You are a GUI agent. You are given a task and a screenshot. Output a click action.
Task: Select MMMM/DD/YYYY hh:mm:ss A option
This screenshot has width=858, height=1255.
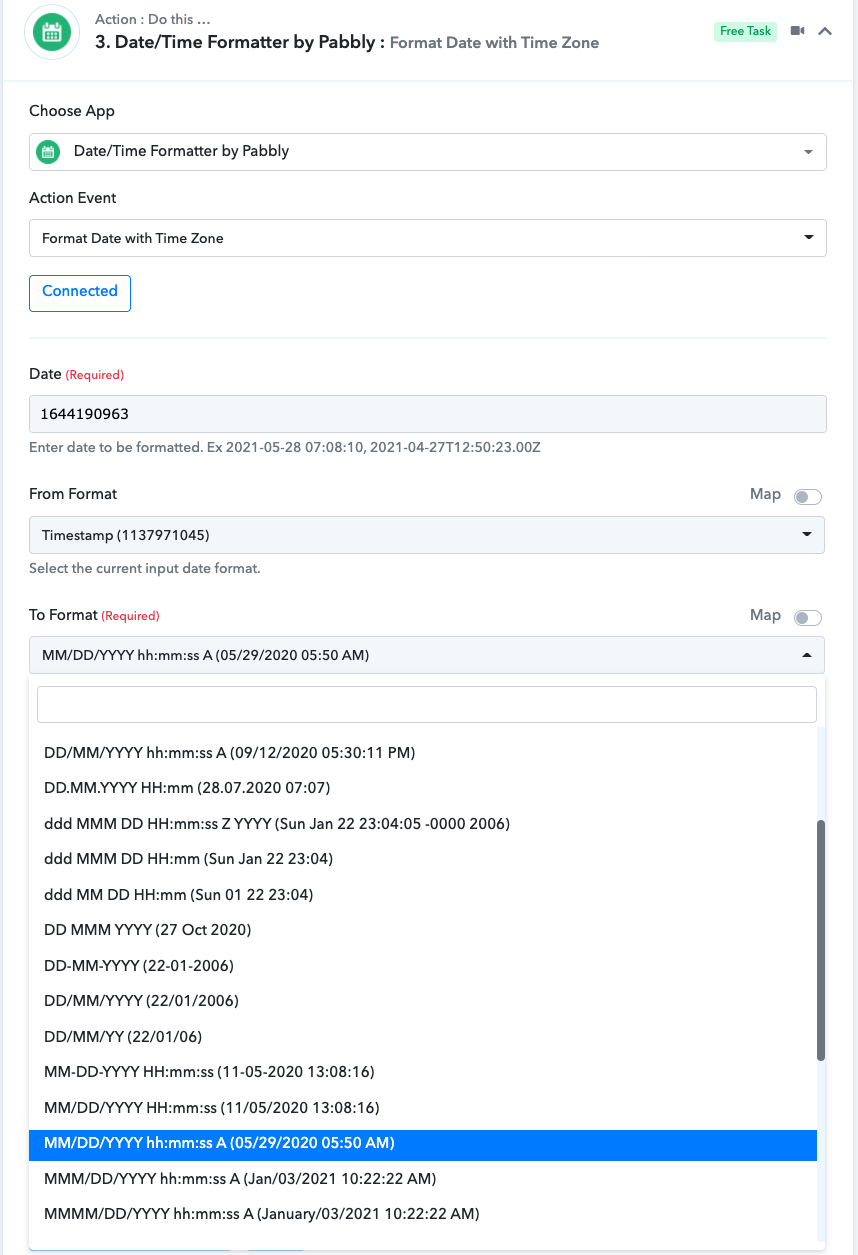tap(423, 1214)
